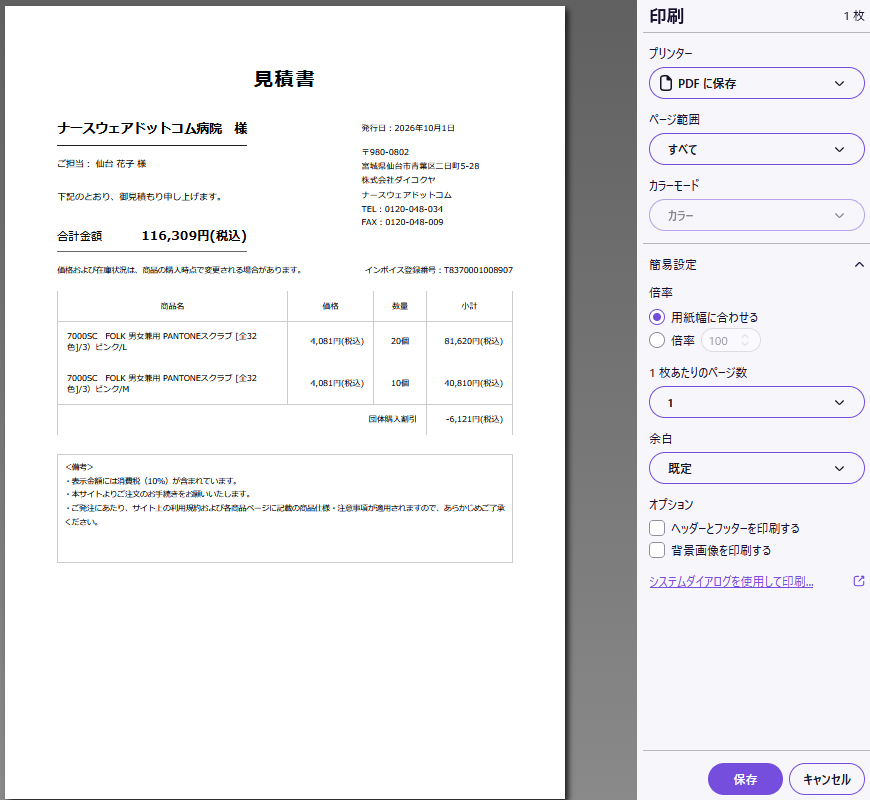870x800 pixels.
Task: Click the インボイス登録番号 text
Action: coord(438,270)
